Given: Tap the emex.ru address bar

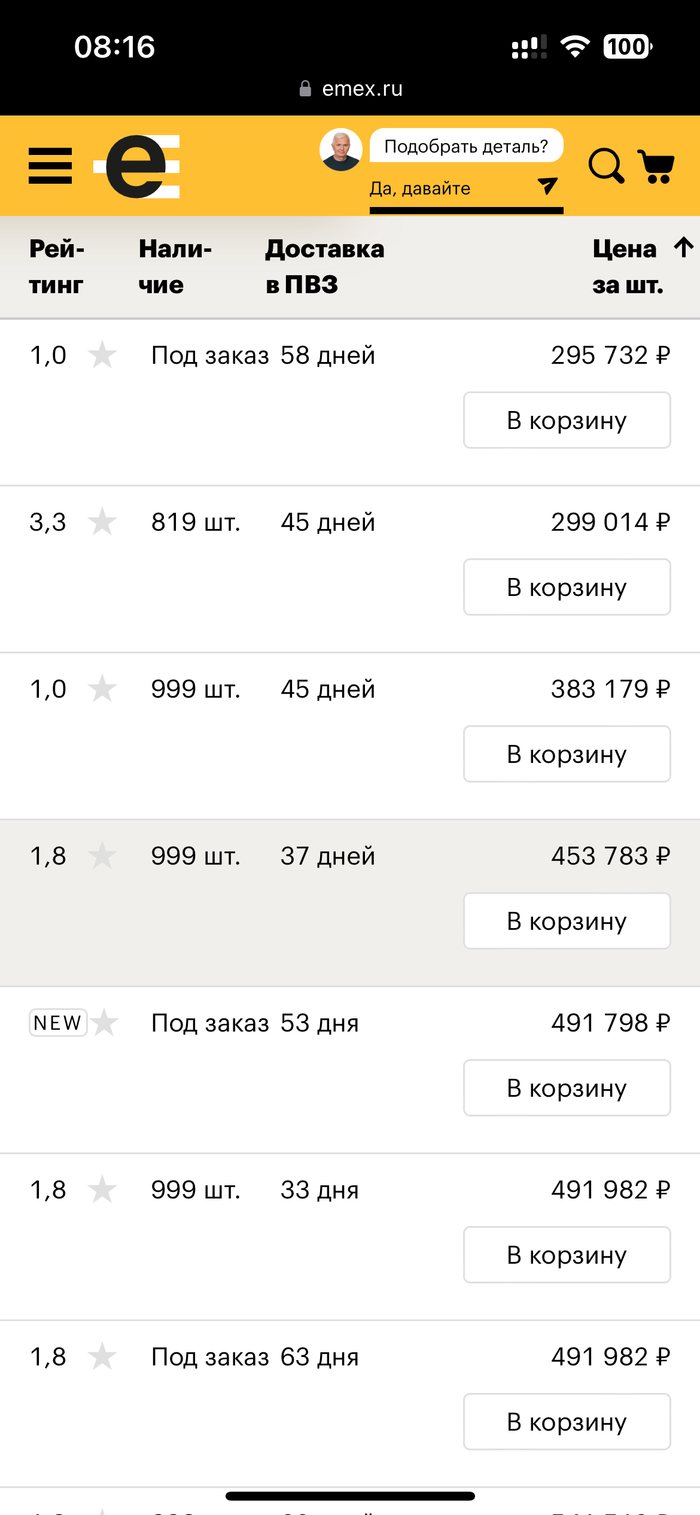Looking at the screenshot, I should click(350, 89).
